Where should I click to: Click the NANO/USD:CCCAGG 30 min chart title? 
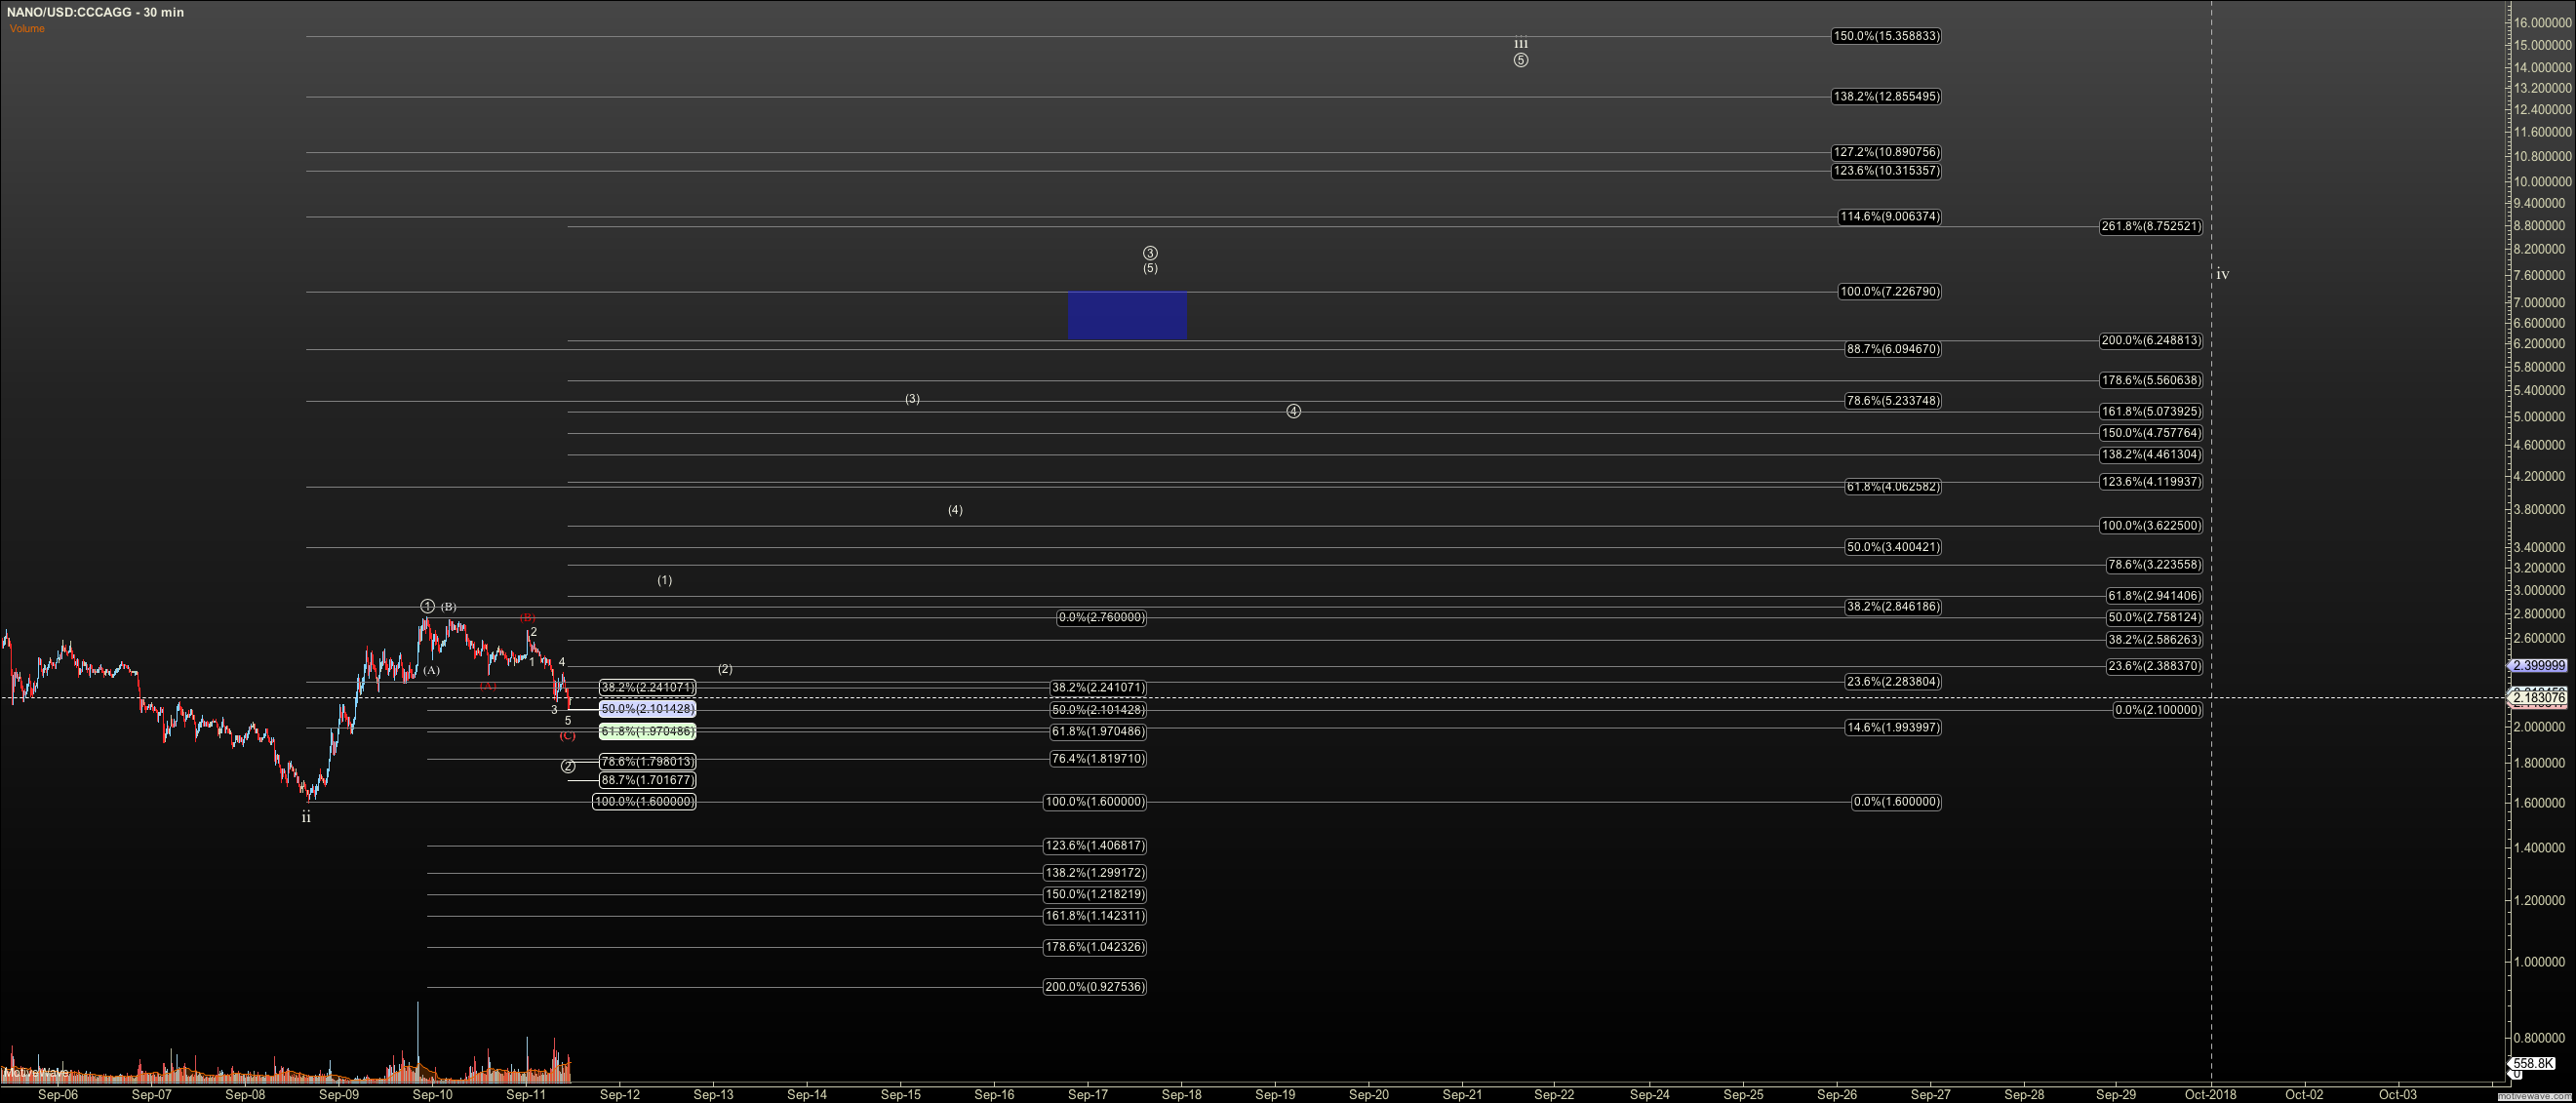coord(95,12)
